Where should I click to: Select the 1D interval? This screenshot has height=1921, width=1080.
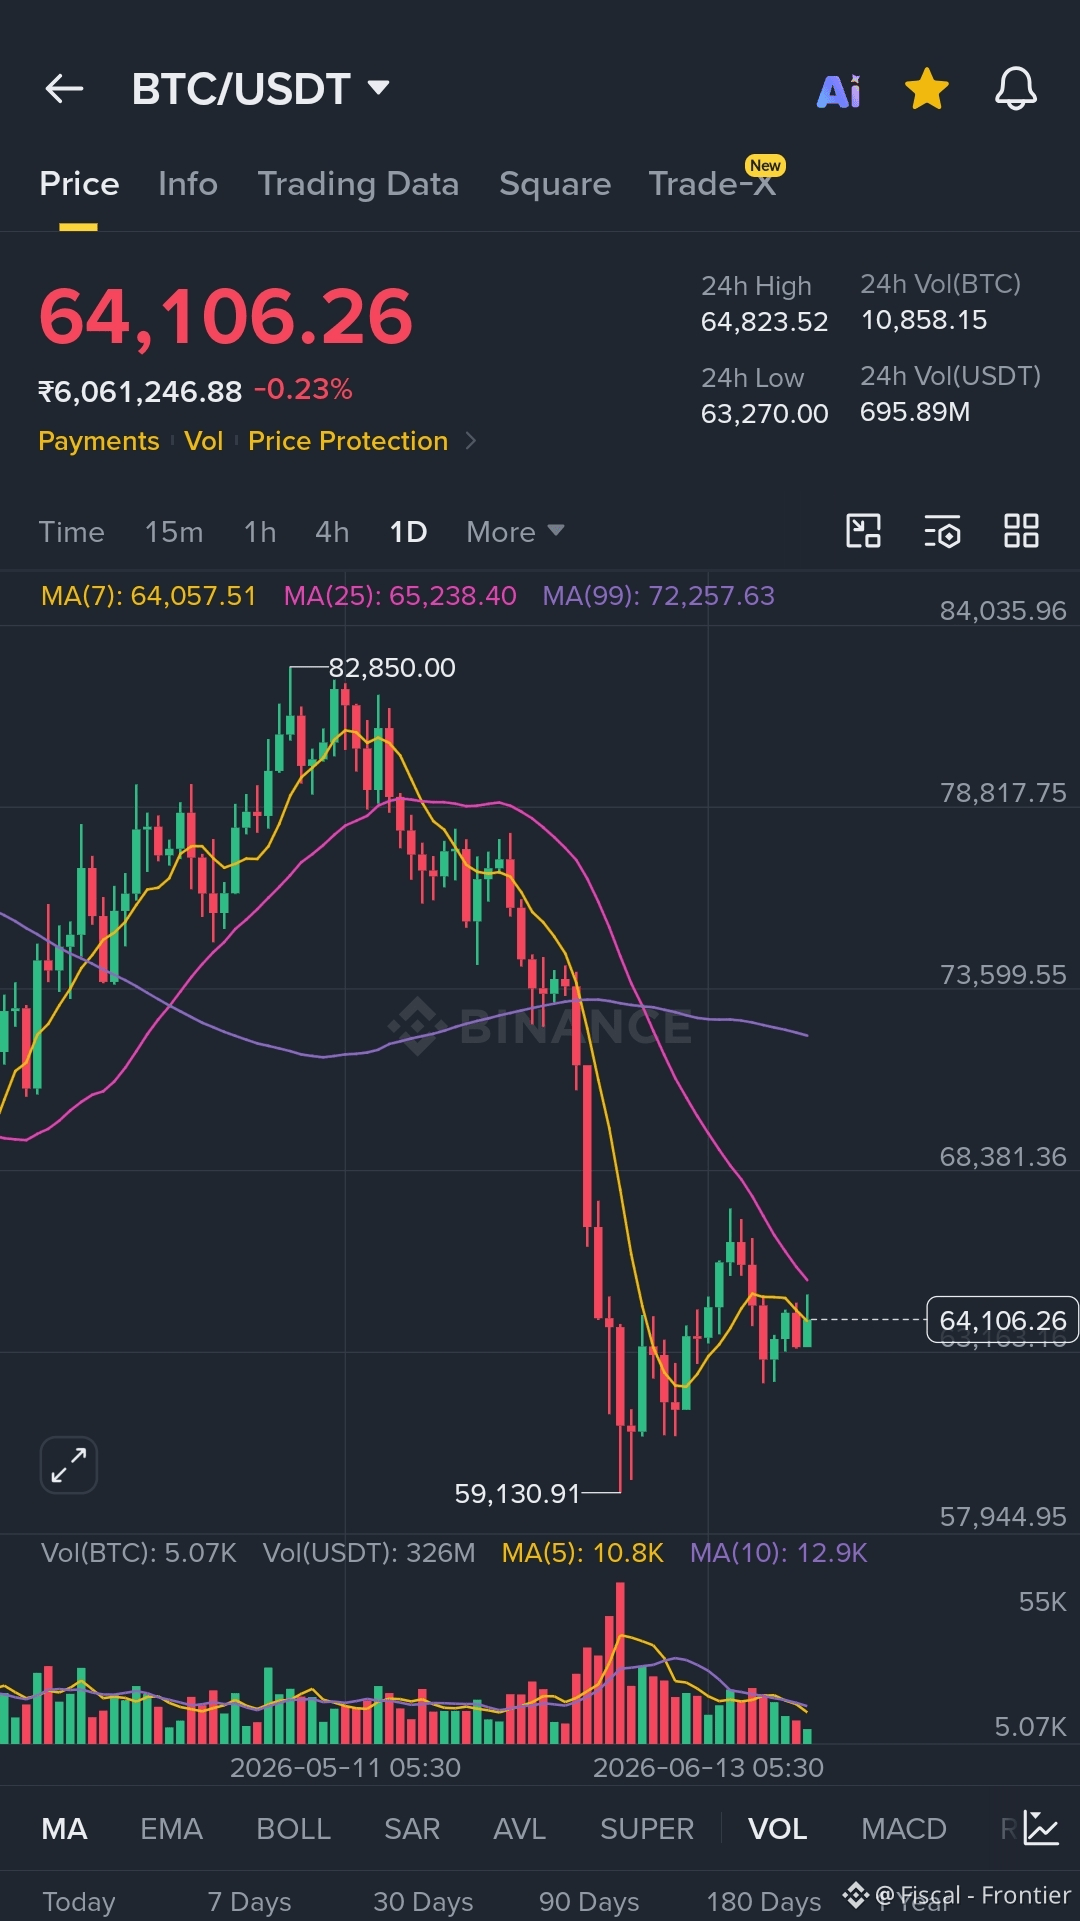pos(408,532)
